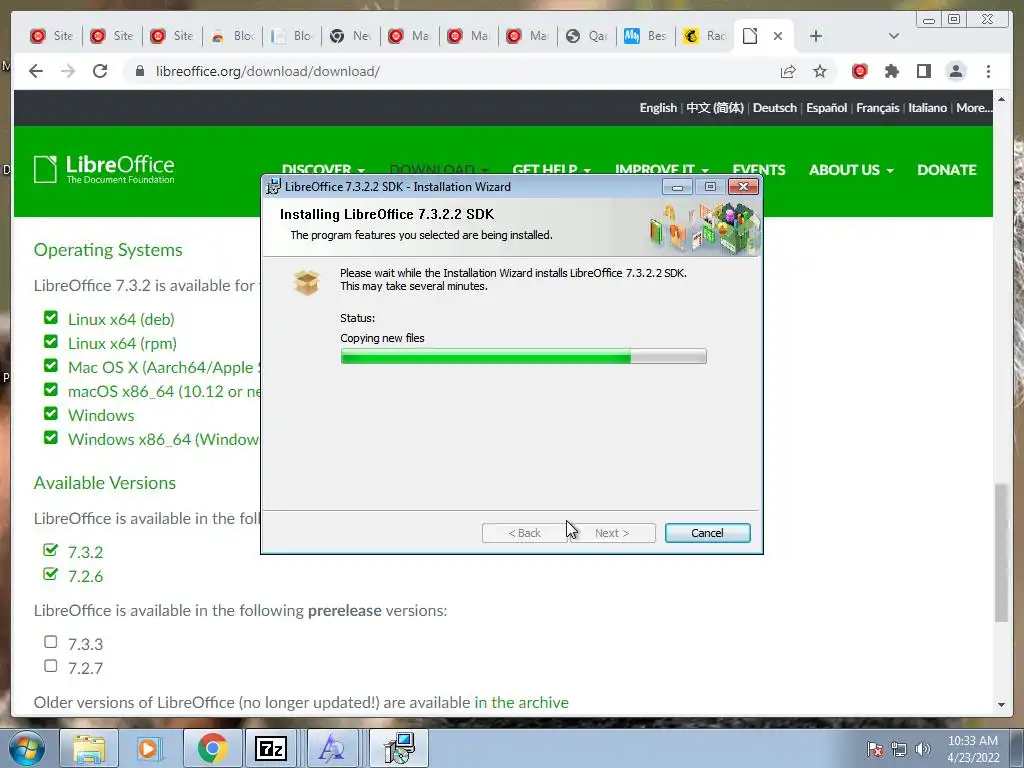Image resolution: width=1024 pixels, height=768 pixels.
Task: Click the Chrome forward arrow
Action: click(68, 71)
